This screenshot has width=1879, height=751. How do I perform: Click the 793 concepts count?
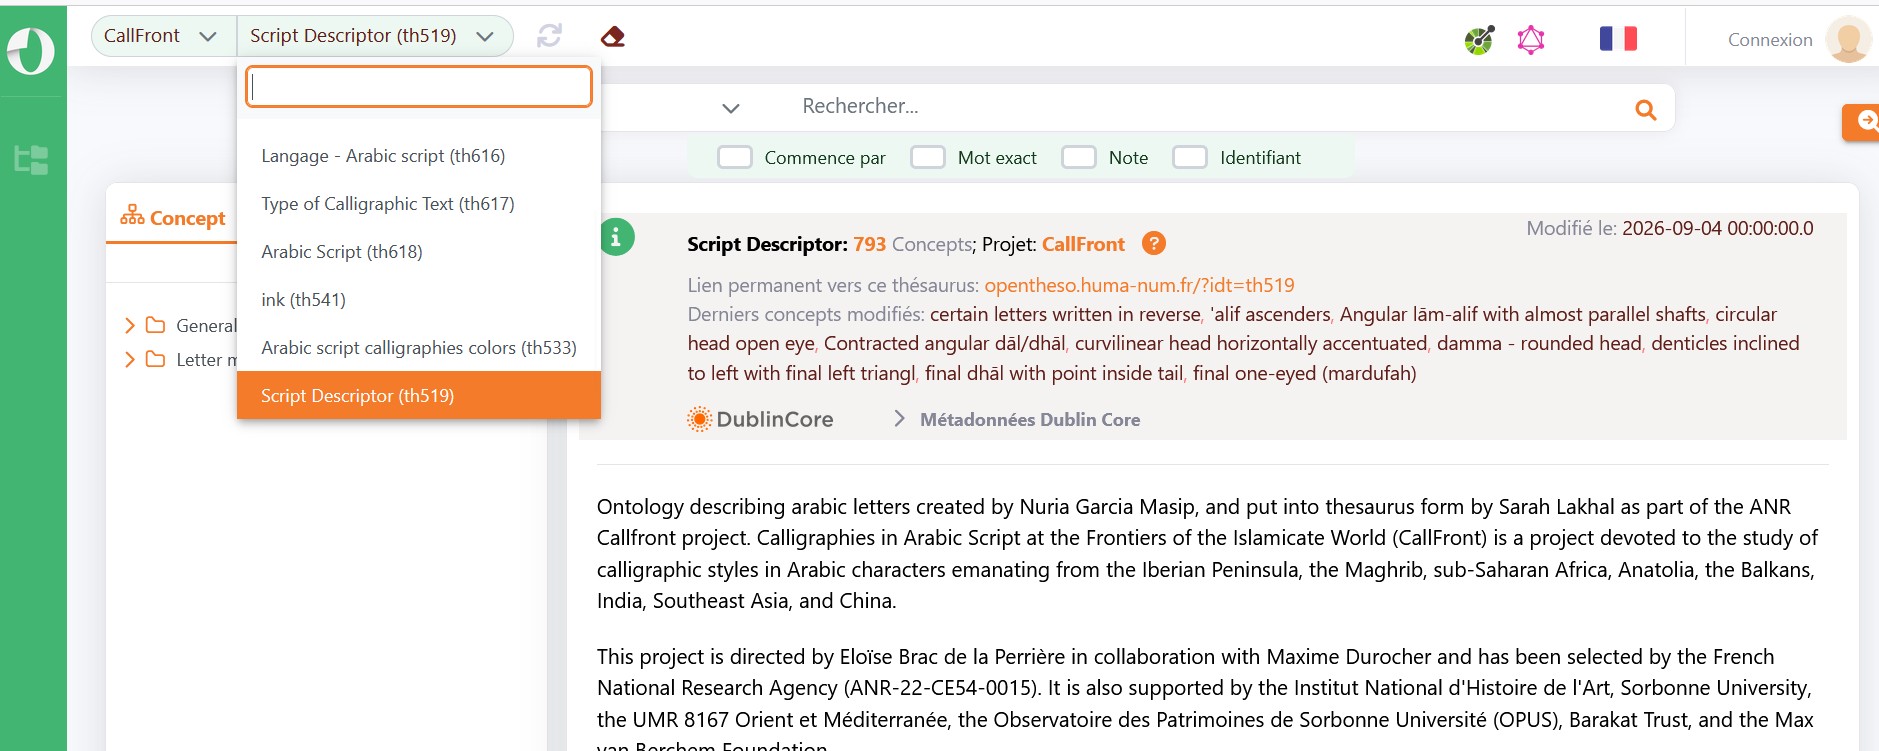[869, 244]
